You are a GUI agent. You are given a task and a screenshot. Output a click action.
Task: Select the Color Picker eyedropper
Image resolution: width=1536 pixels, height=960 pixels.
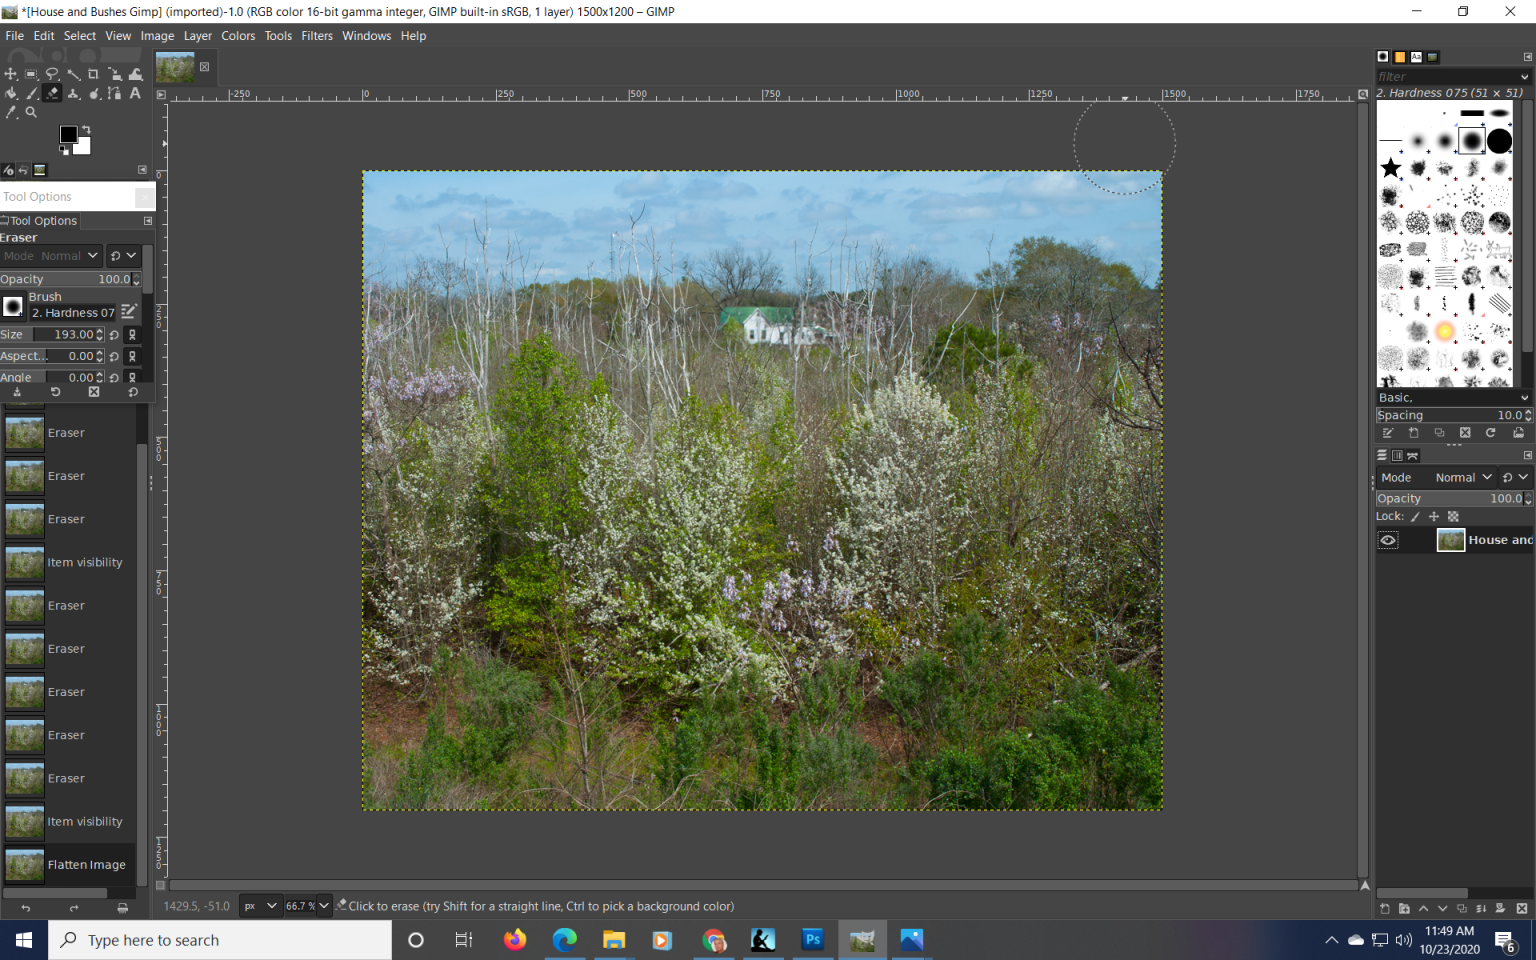point(10,112)
